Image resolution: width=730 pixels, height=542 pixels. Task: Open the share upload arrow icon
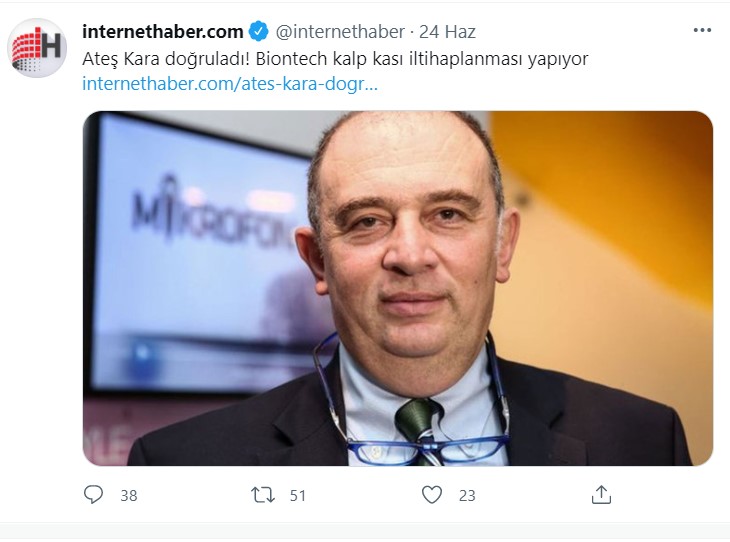tap(601, 495)
